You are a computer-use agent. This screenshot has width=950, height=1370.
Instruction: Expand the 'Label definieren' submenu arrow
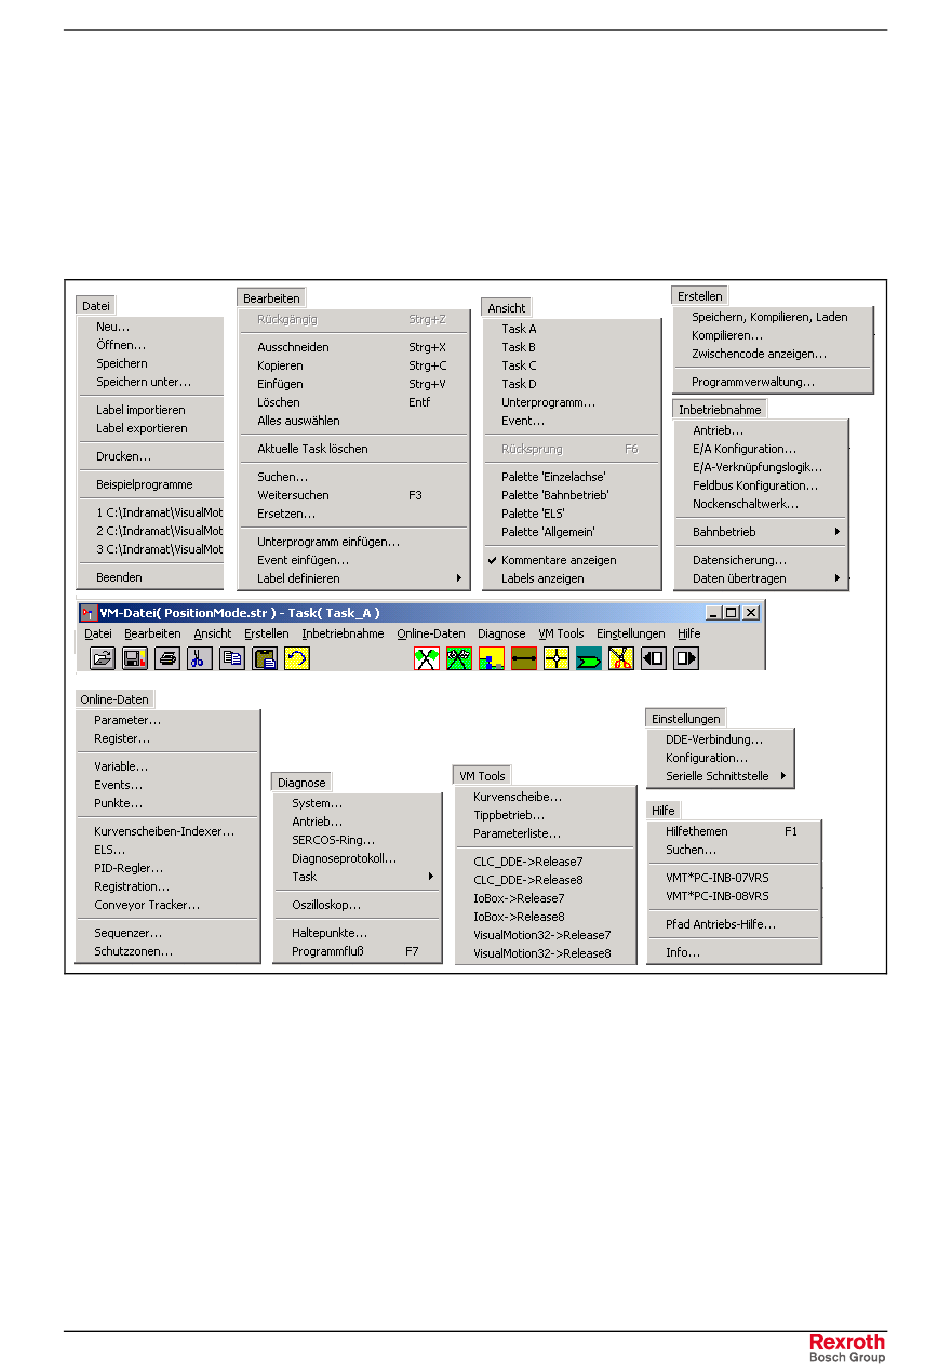coord(459,578)
